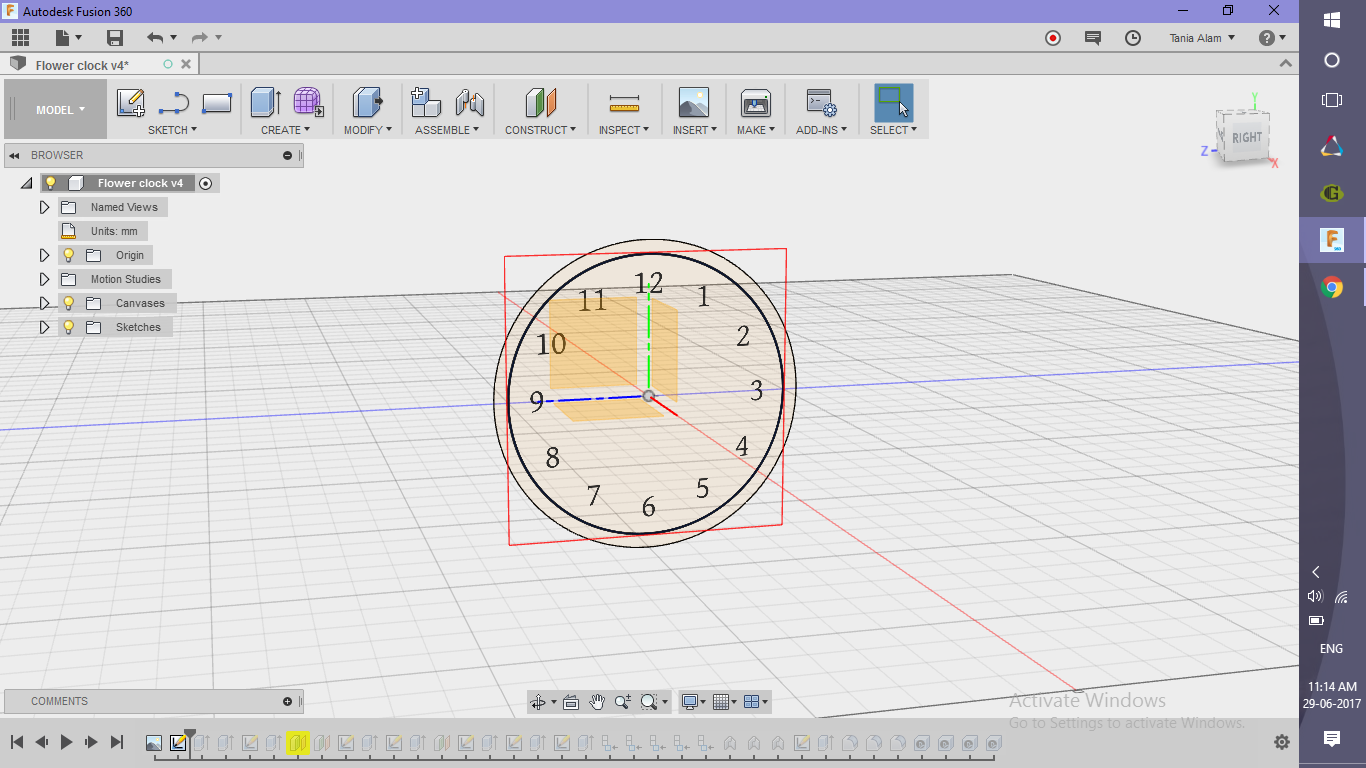Select the Measure tool
This screenshot has height=768, width=1366.
[624, 103]
